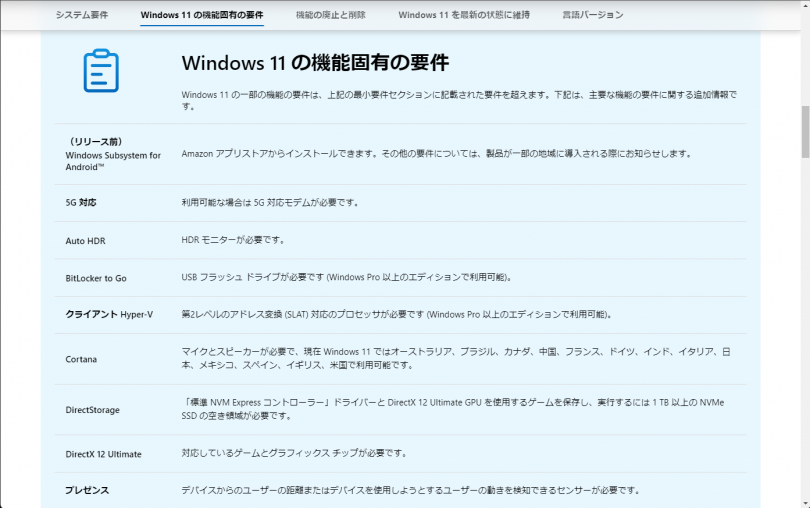Viewport: 810px width, 508px height.
Task: Switch to the 機能の廃止と削除 tab
Action: (331, 15)
